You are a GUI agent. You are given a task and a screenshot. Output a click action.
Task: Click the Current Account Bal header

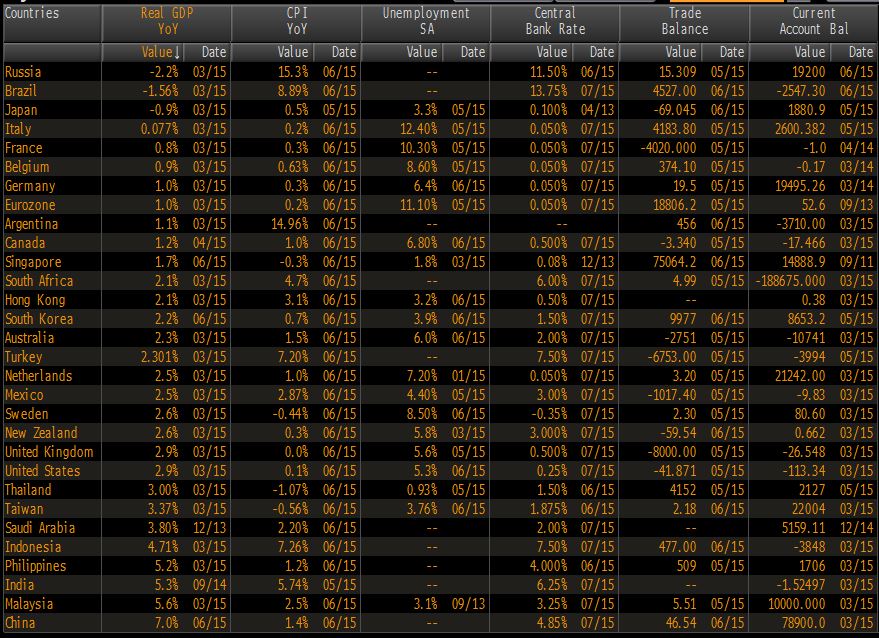pos(813,21)
